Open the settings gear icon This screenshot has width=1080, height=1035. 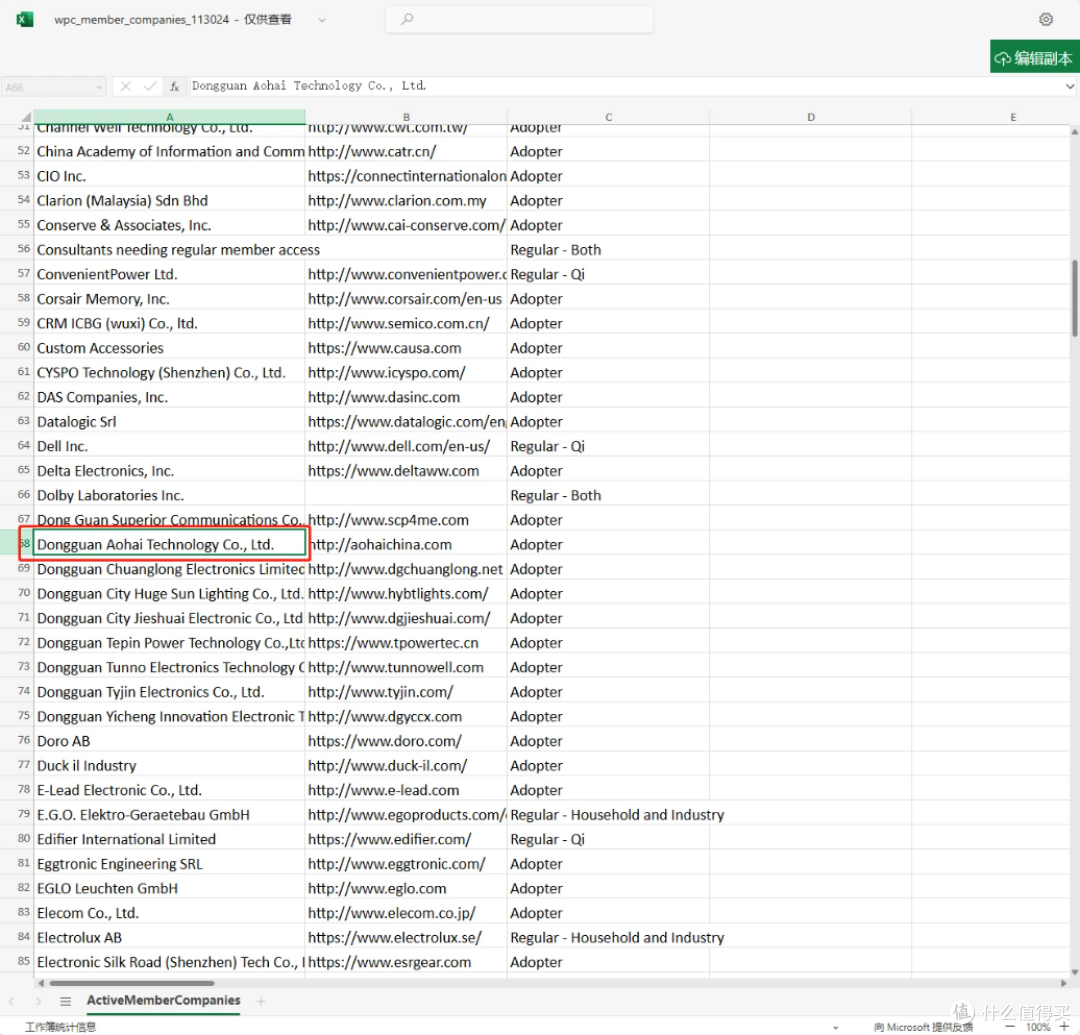click(1046, 19)
